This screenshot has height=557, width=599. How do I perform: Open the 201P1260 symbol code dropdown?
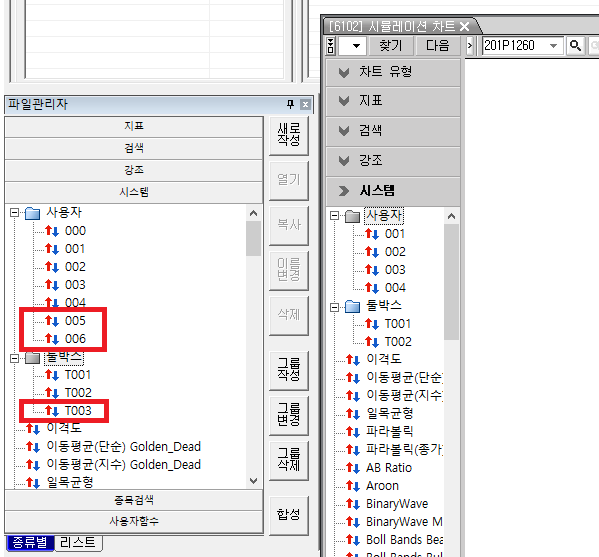pos(553,46)
